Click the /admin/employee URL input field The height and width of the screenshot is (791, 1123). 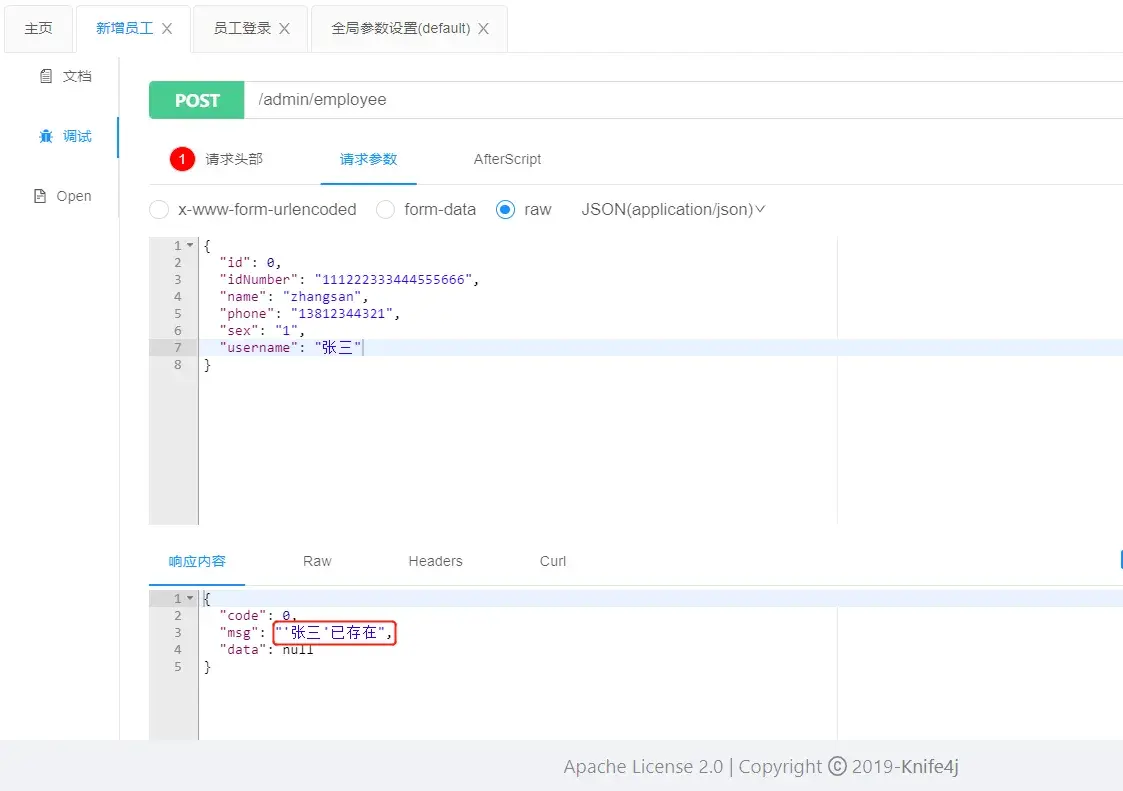[680, 100]
